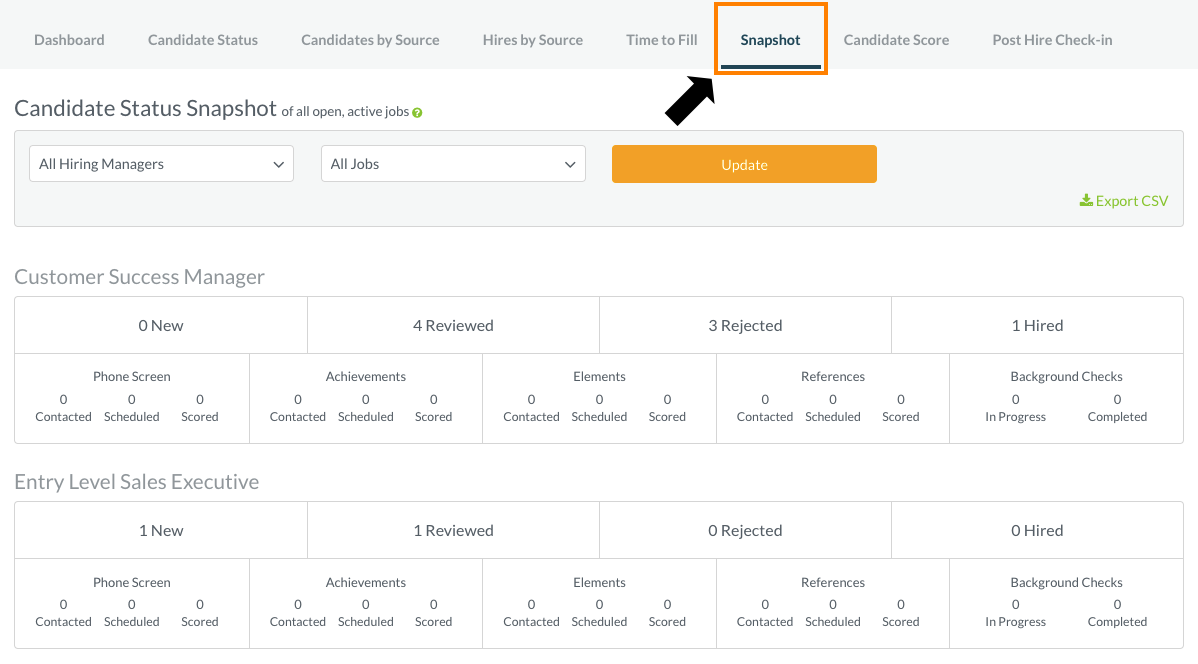Click In Progress count for Customer Success Manager
1198x664 pixels.
[1015, 400]
